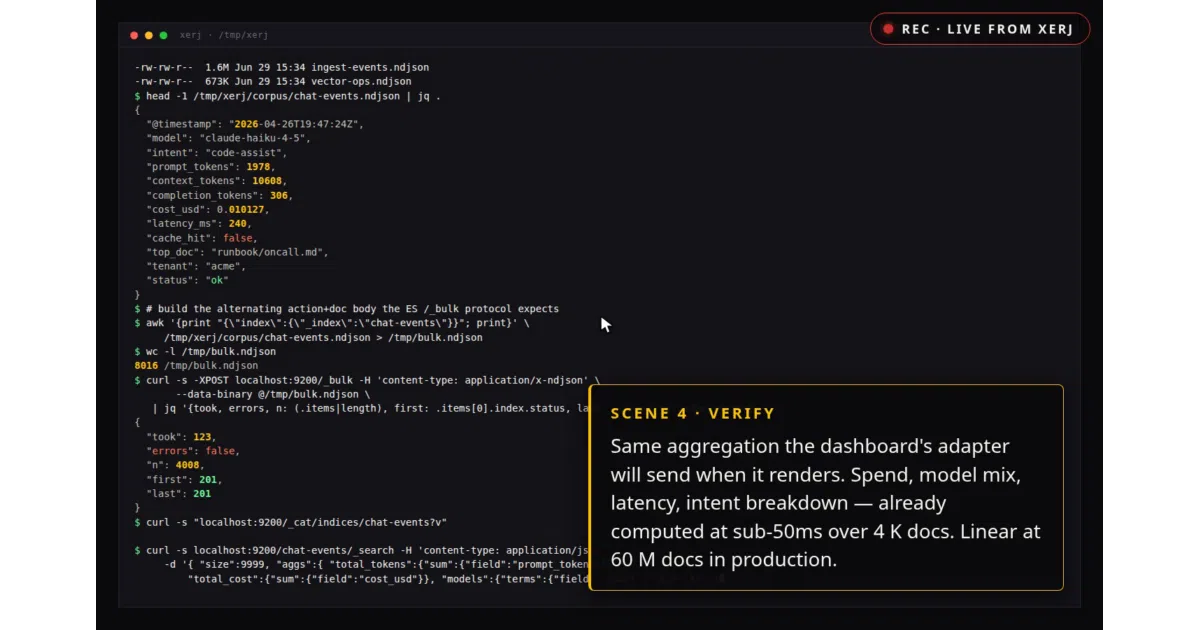
Task: Click the "errors": false result line
Action: 194,451
